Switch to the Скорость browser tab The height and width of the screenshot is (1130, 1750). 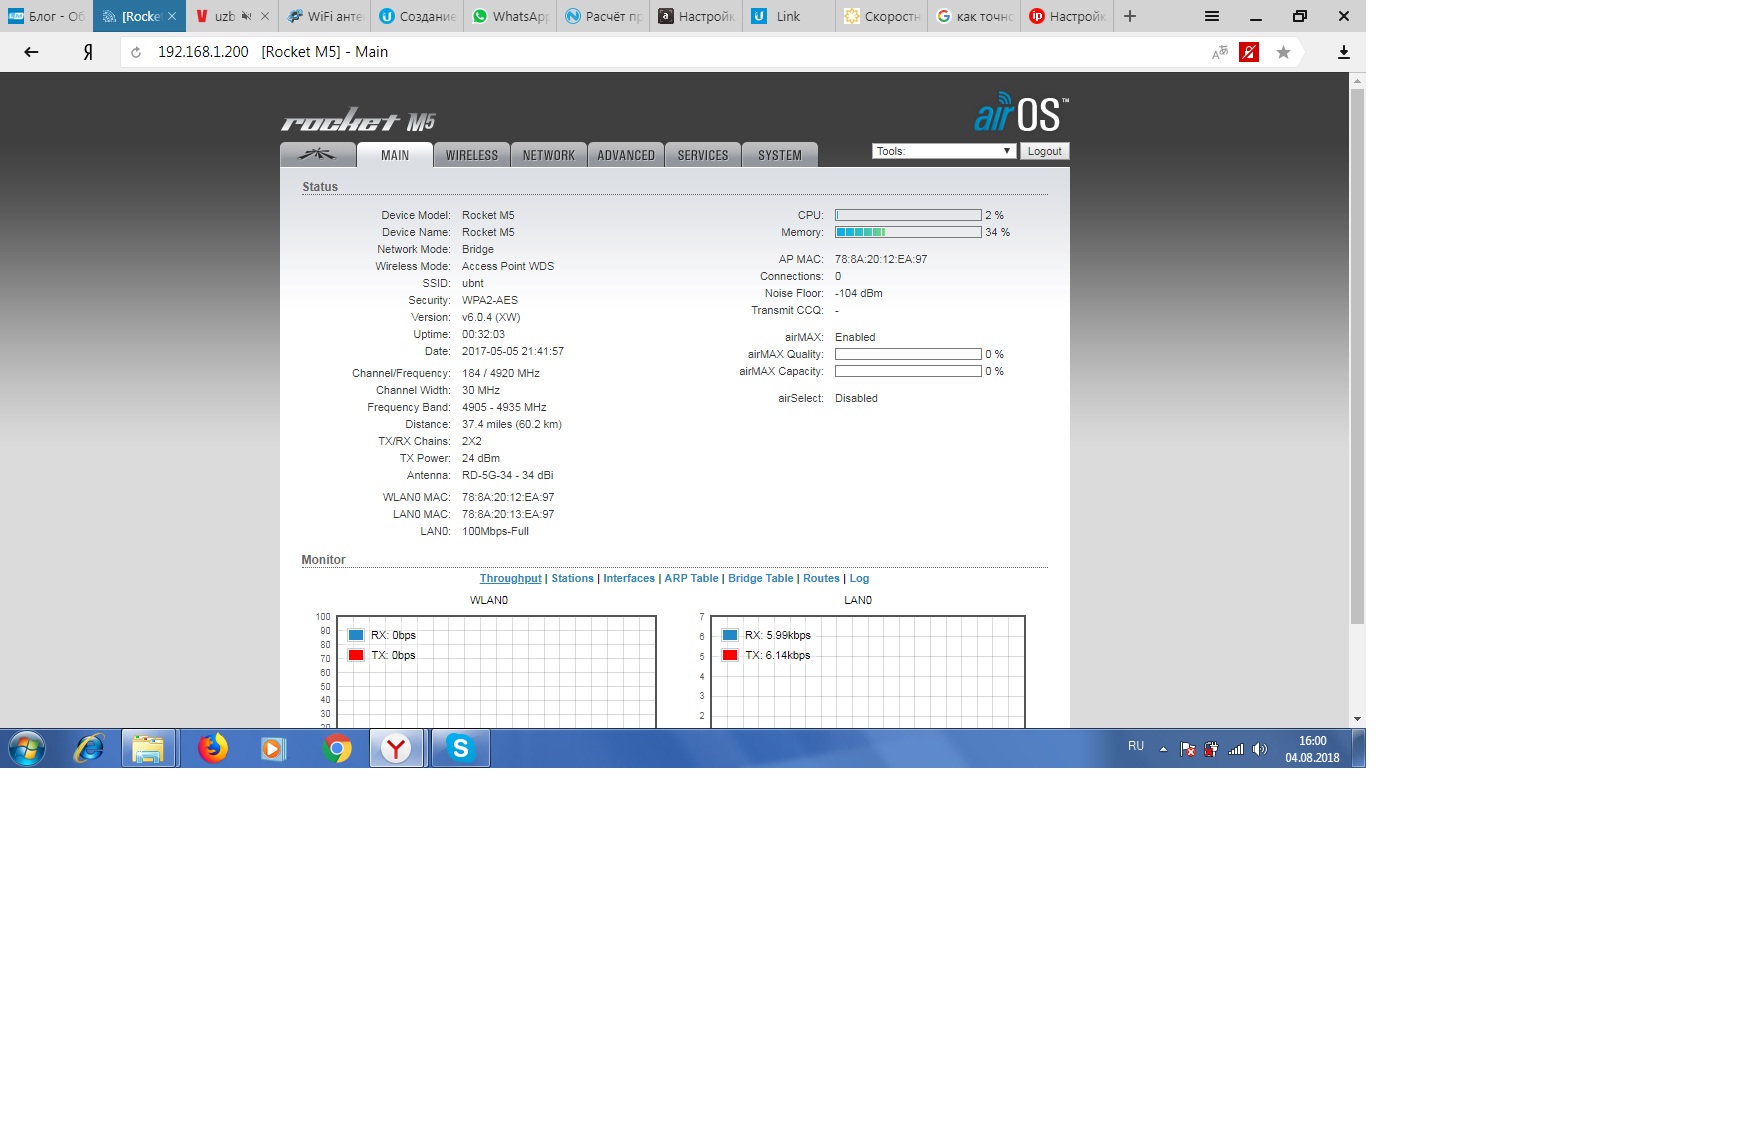click(x=882, y=16)
